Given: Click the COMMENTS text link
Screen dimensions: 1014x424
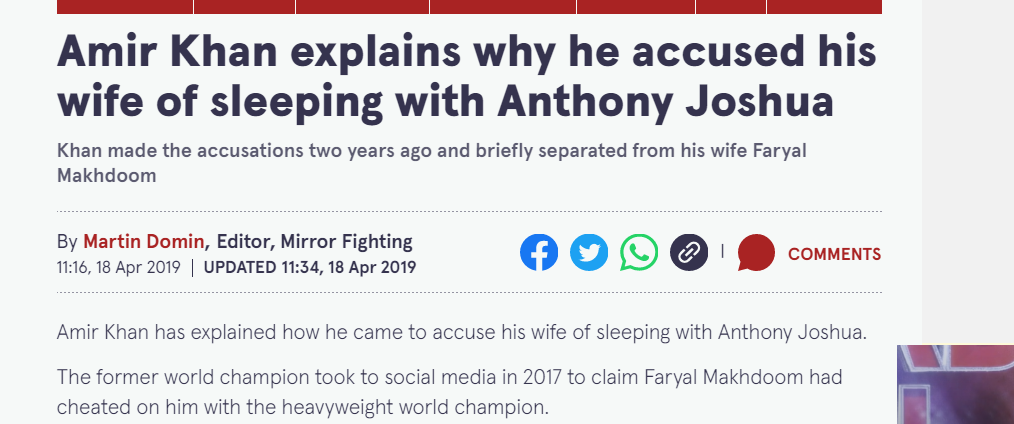Looking at the screenshot, I should pyautogui.click(x=834, y=254).
